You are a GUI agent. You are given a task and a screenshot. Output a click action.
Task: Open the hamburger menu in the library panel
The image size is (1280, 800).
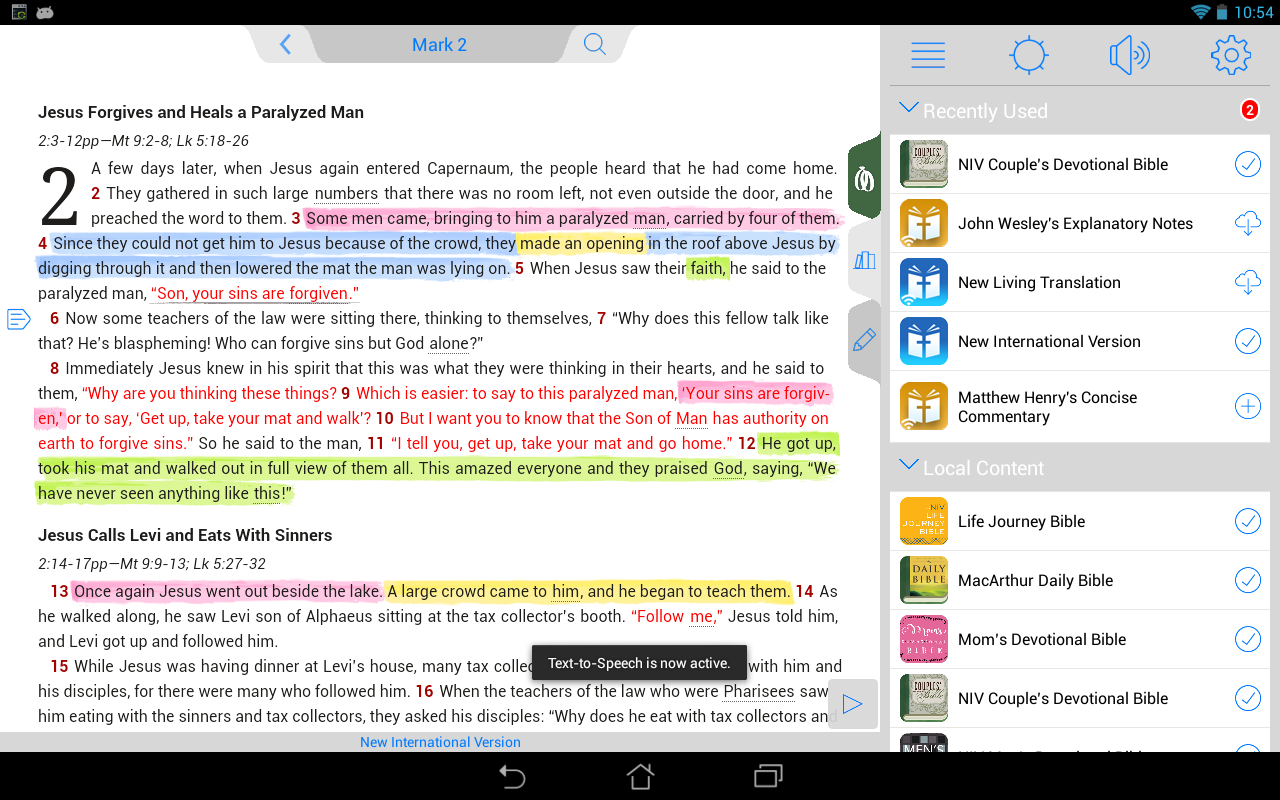coord(928,55)
